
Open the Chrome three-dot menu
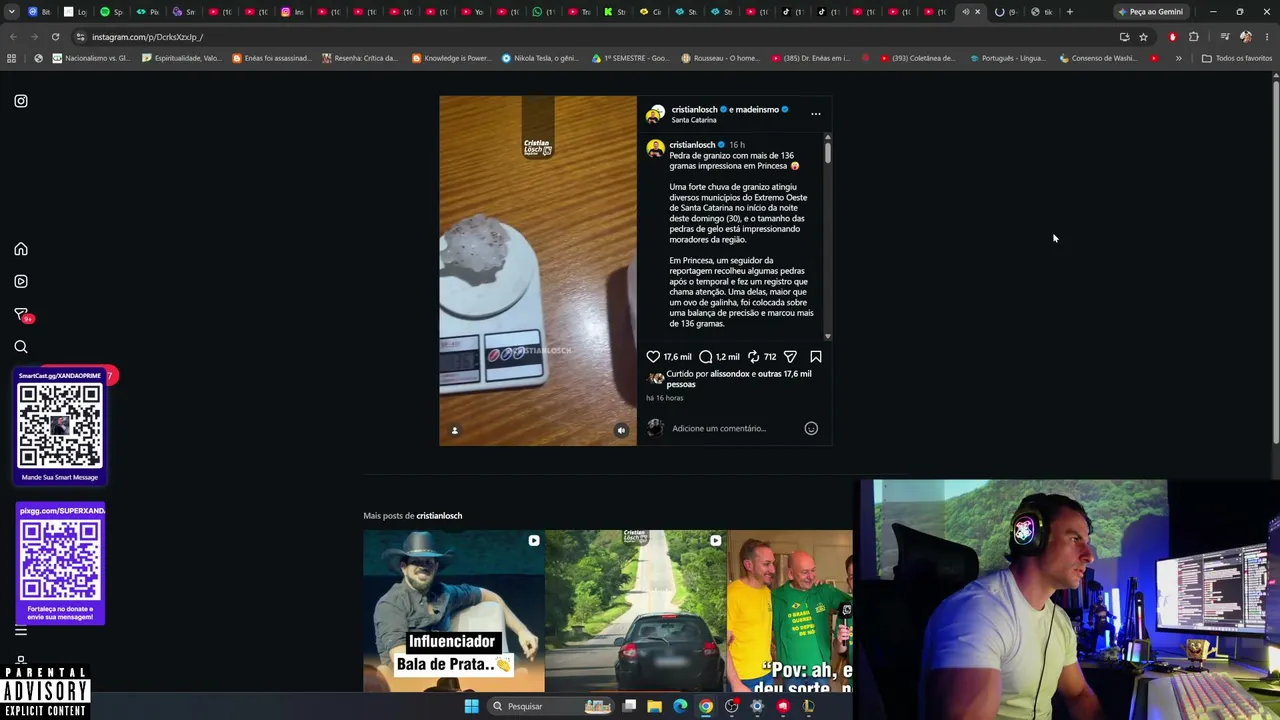coord(1266,37)
